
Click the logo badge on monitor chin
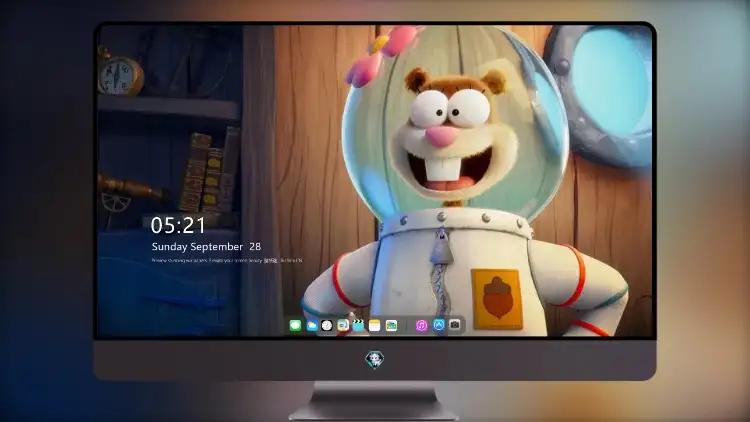(374, 359)
